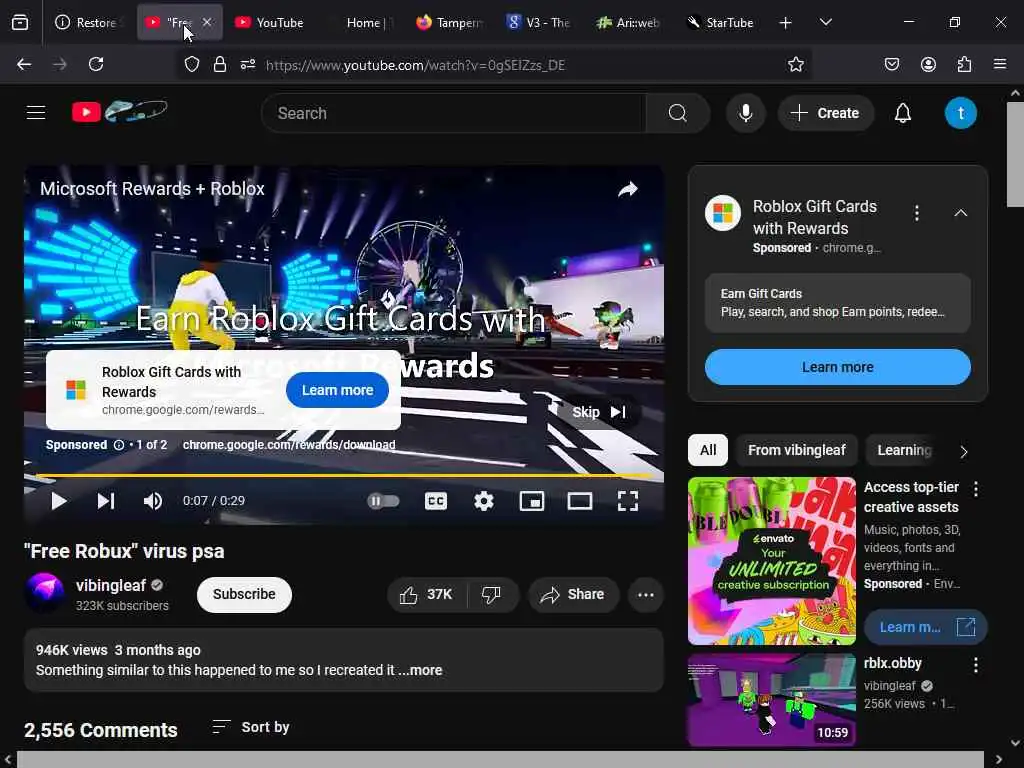
Task: Expand description with ...more
Action: (421, 670)
